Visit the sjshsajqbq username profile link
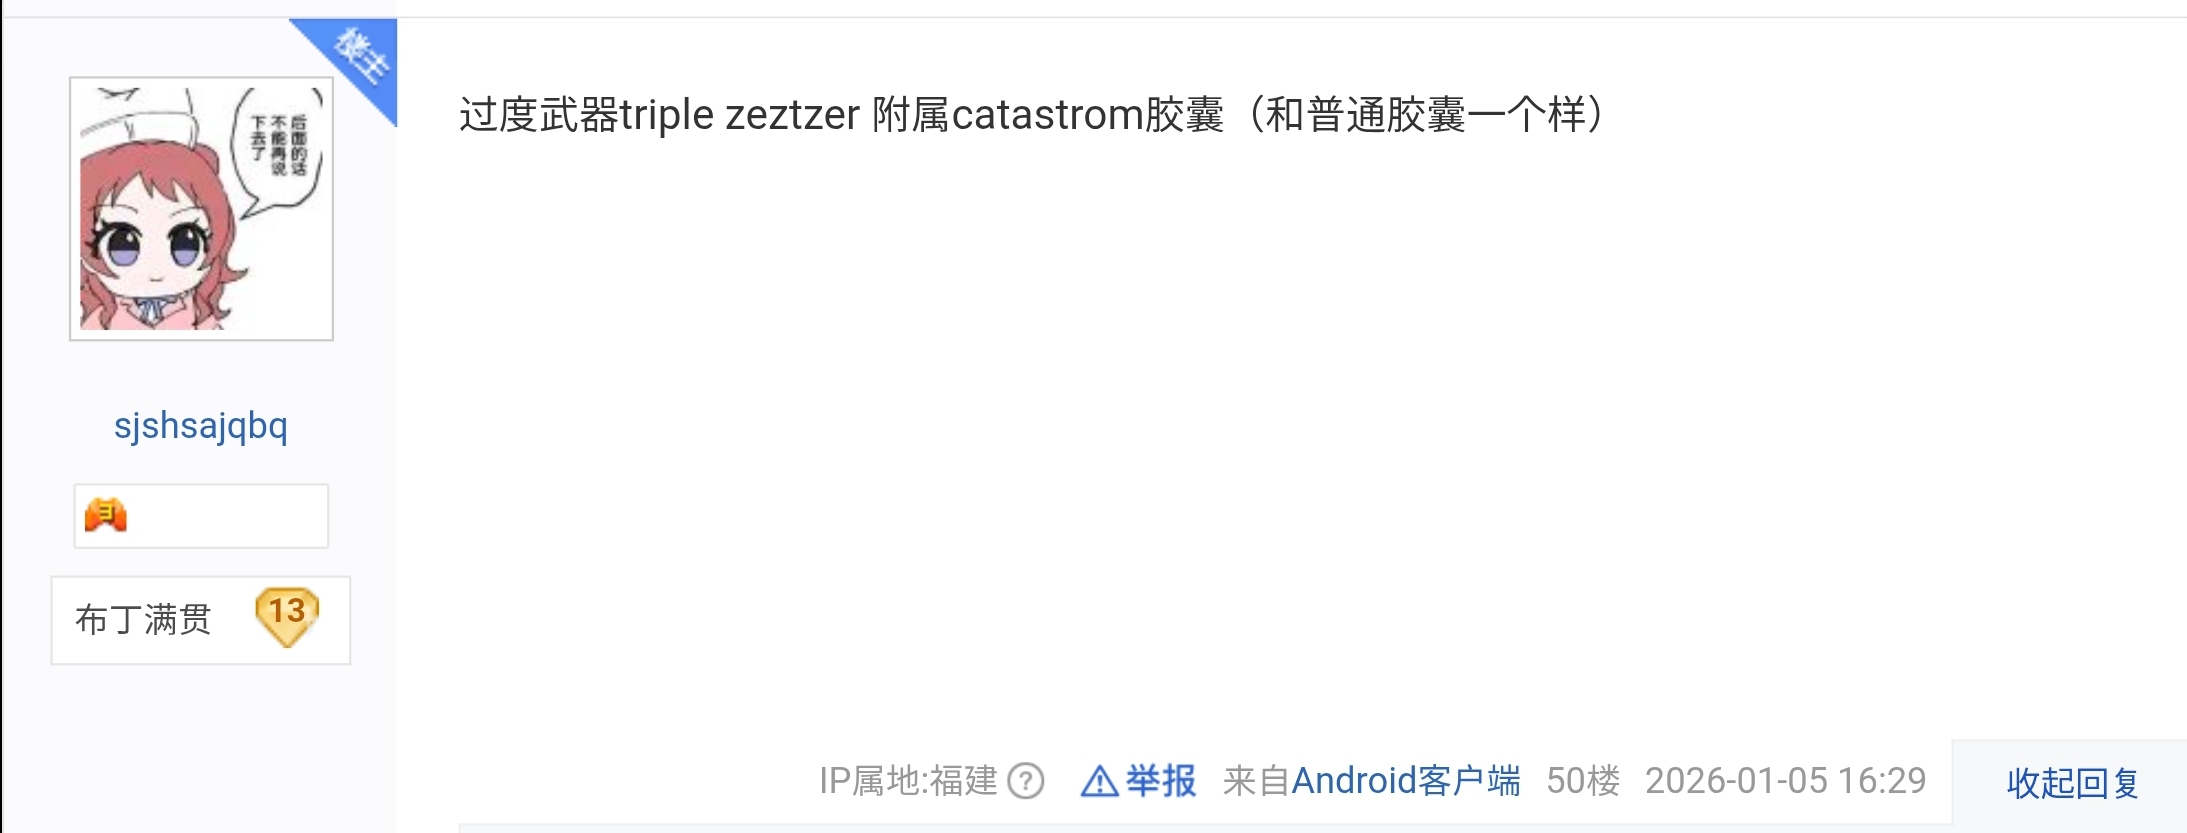This screenshot has height=833, width=2187. pos(201,425)
